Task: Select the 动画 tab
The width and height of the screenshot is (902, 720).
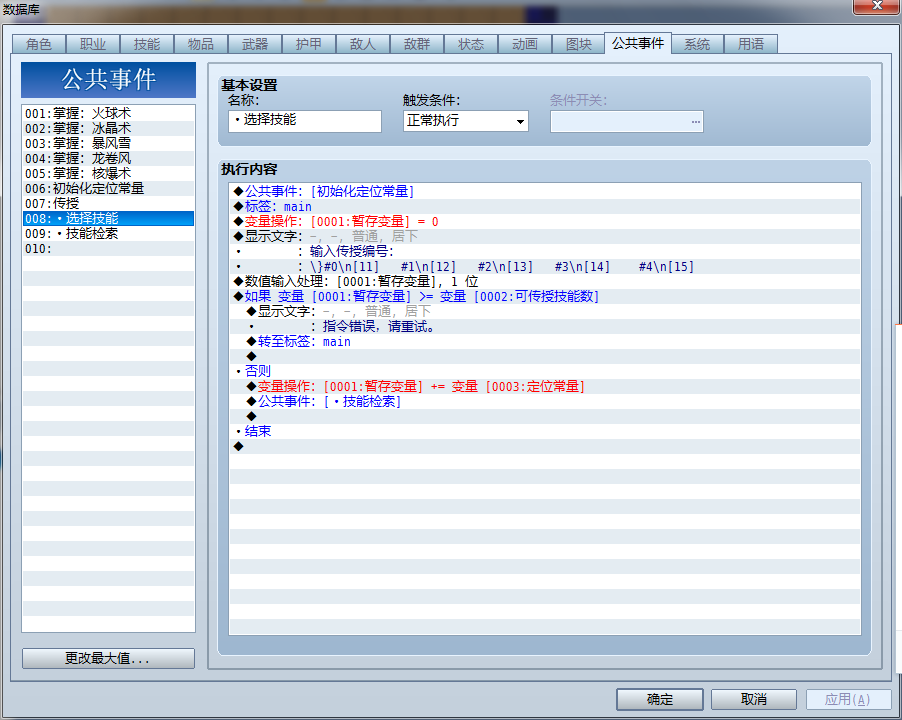Action: (525, 44)
